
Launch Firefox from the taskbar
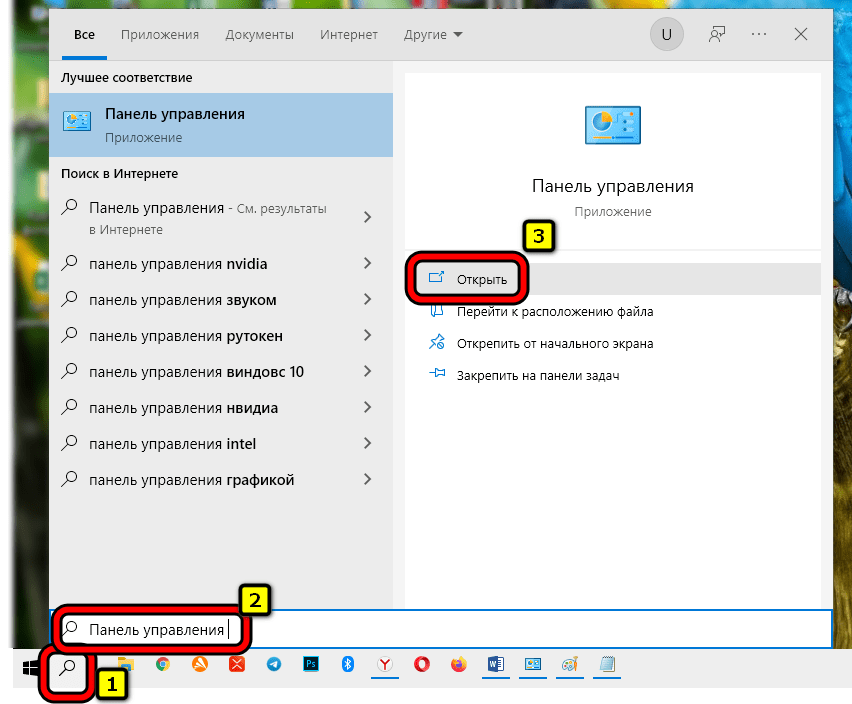(x=459, y=664)
